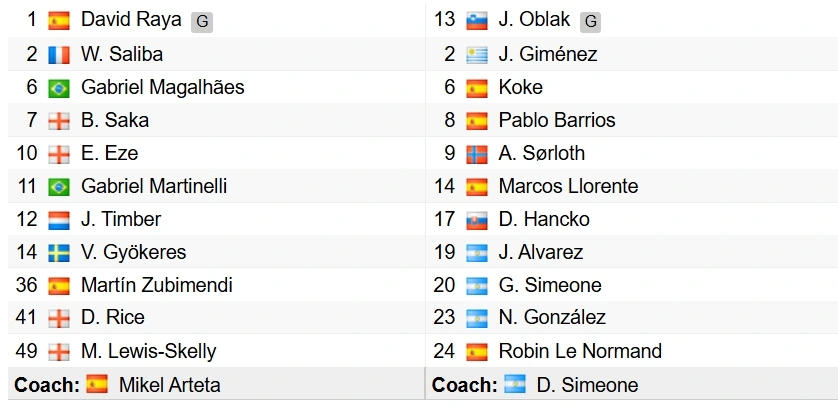Open D. Rice's player page

[x=112, y=318]
